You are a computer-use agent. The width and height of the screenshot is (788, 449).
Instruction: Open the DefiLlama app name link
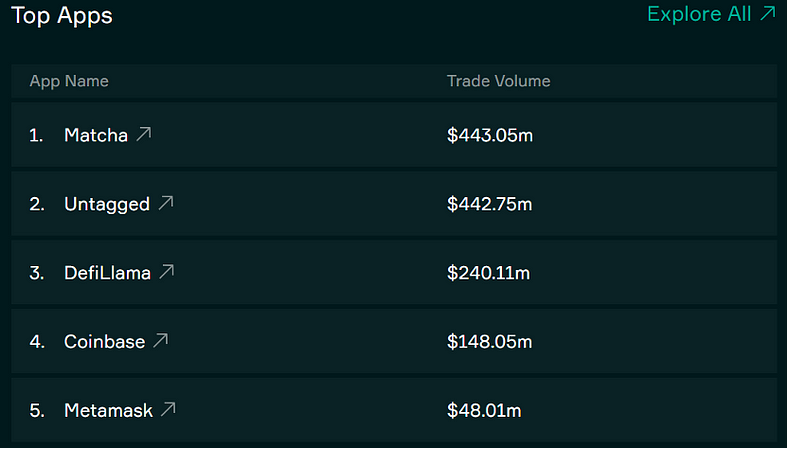click(107, 272)
